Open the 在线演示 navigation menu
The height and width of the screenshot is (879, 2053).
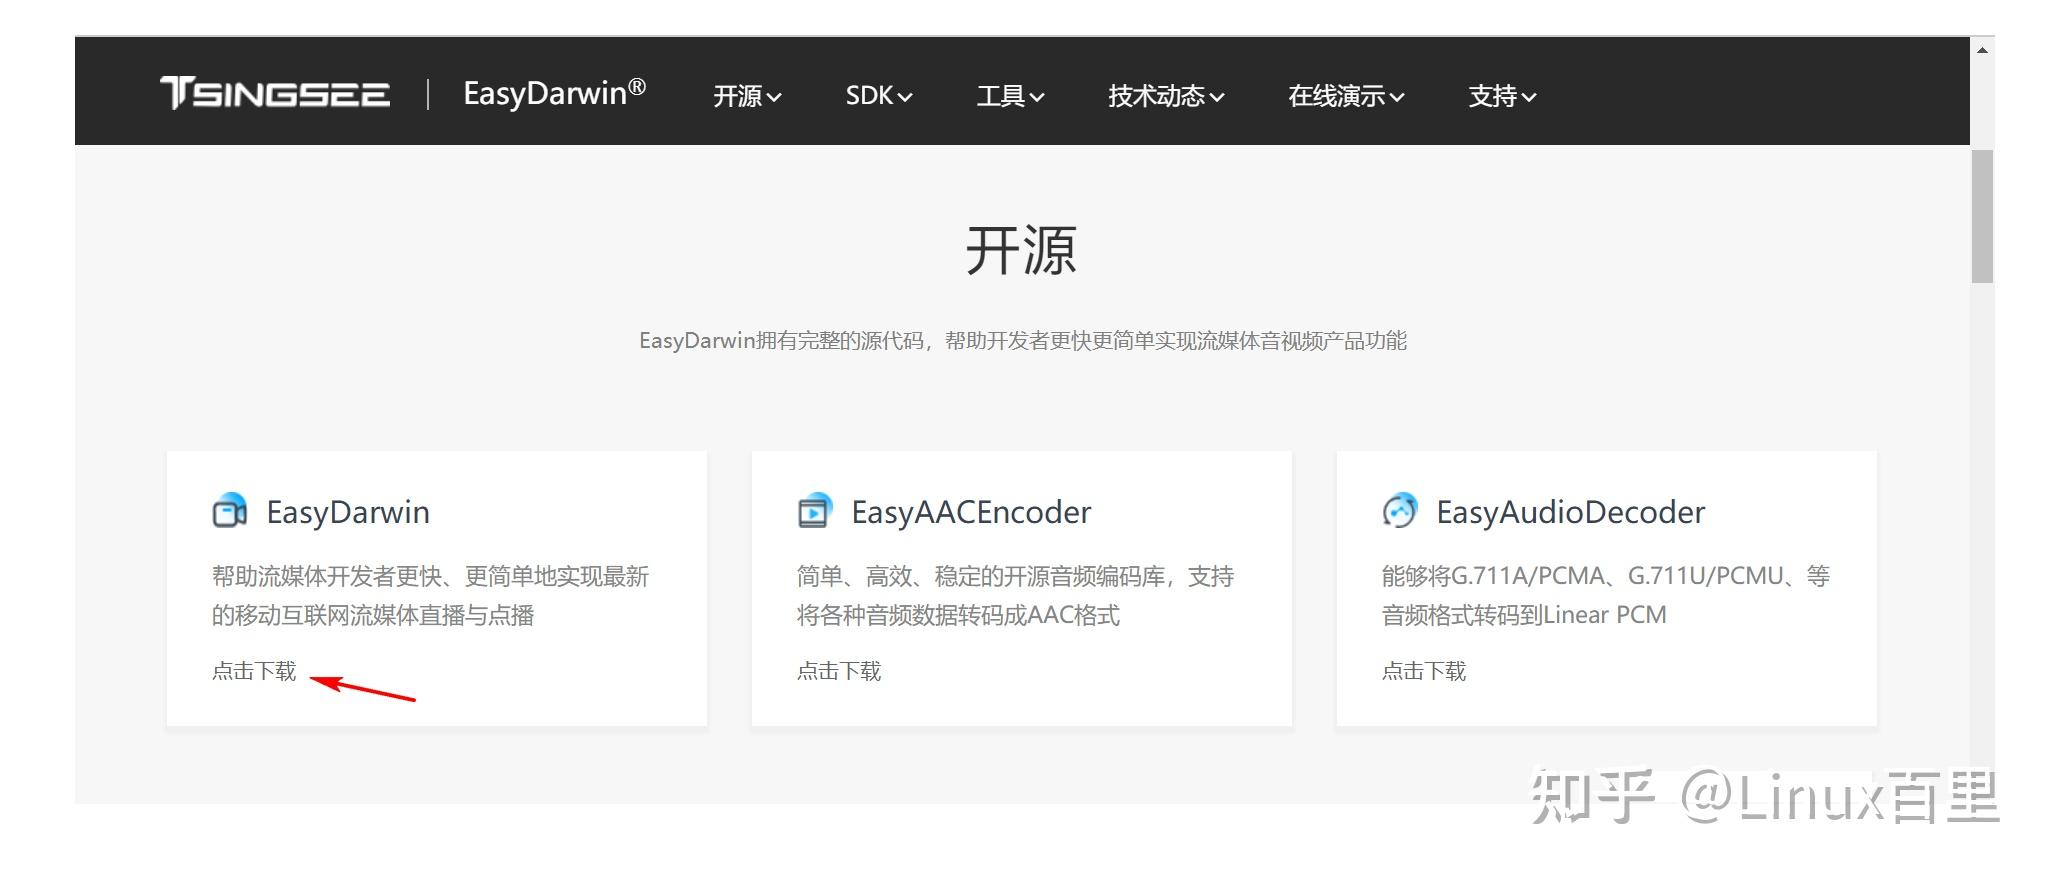[x=1346, y=96]
